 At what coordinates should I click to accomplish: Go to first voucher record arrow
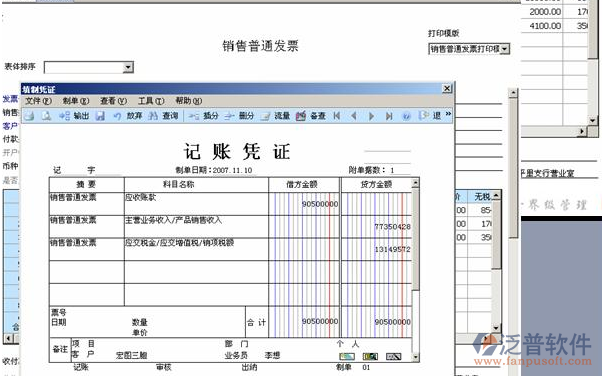(337, 116)
